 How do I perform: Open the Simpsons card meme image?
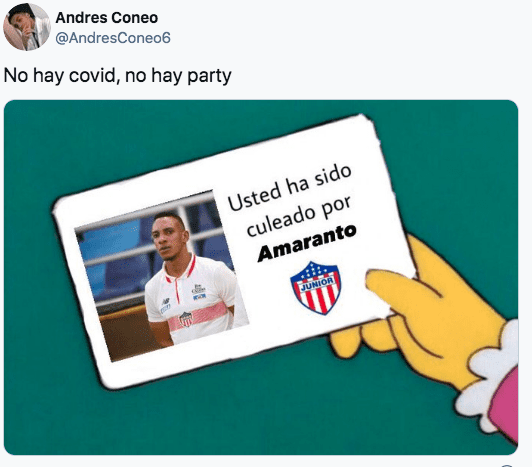click(x=261, y=277)
